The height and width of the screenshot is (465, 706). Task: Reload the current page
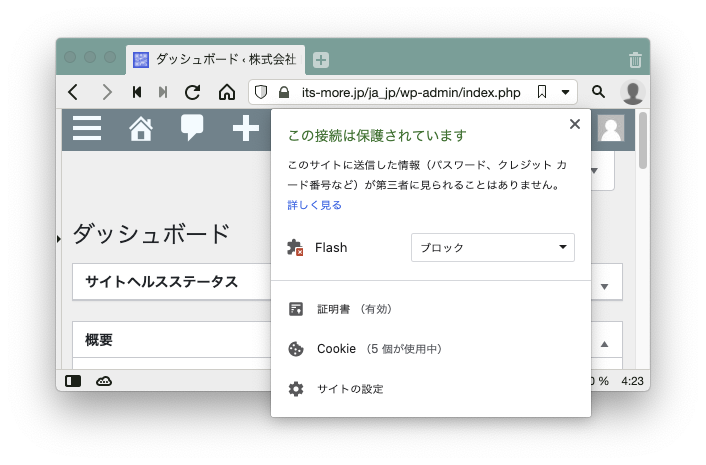193,92
